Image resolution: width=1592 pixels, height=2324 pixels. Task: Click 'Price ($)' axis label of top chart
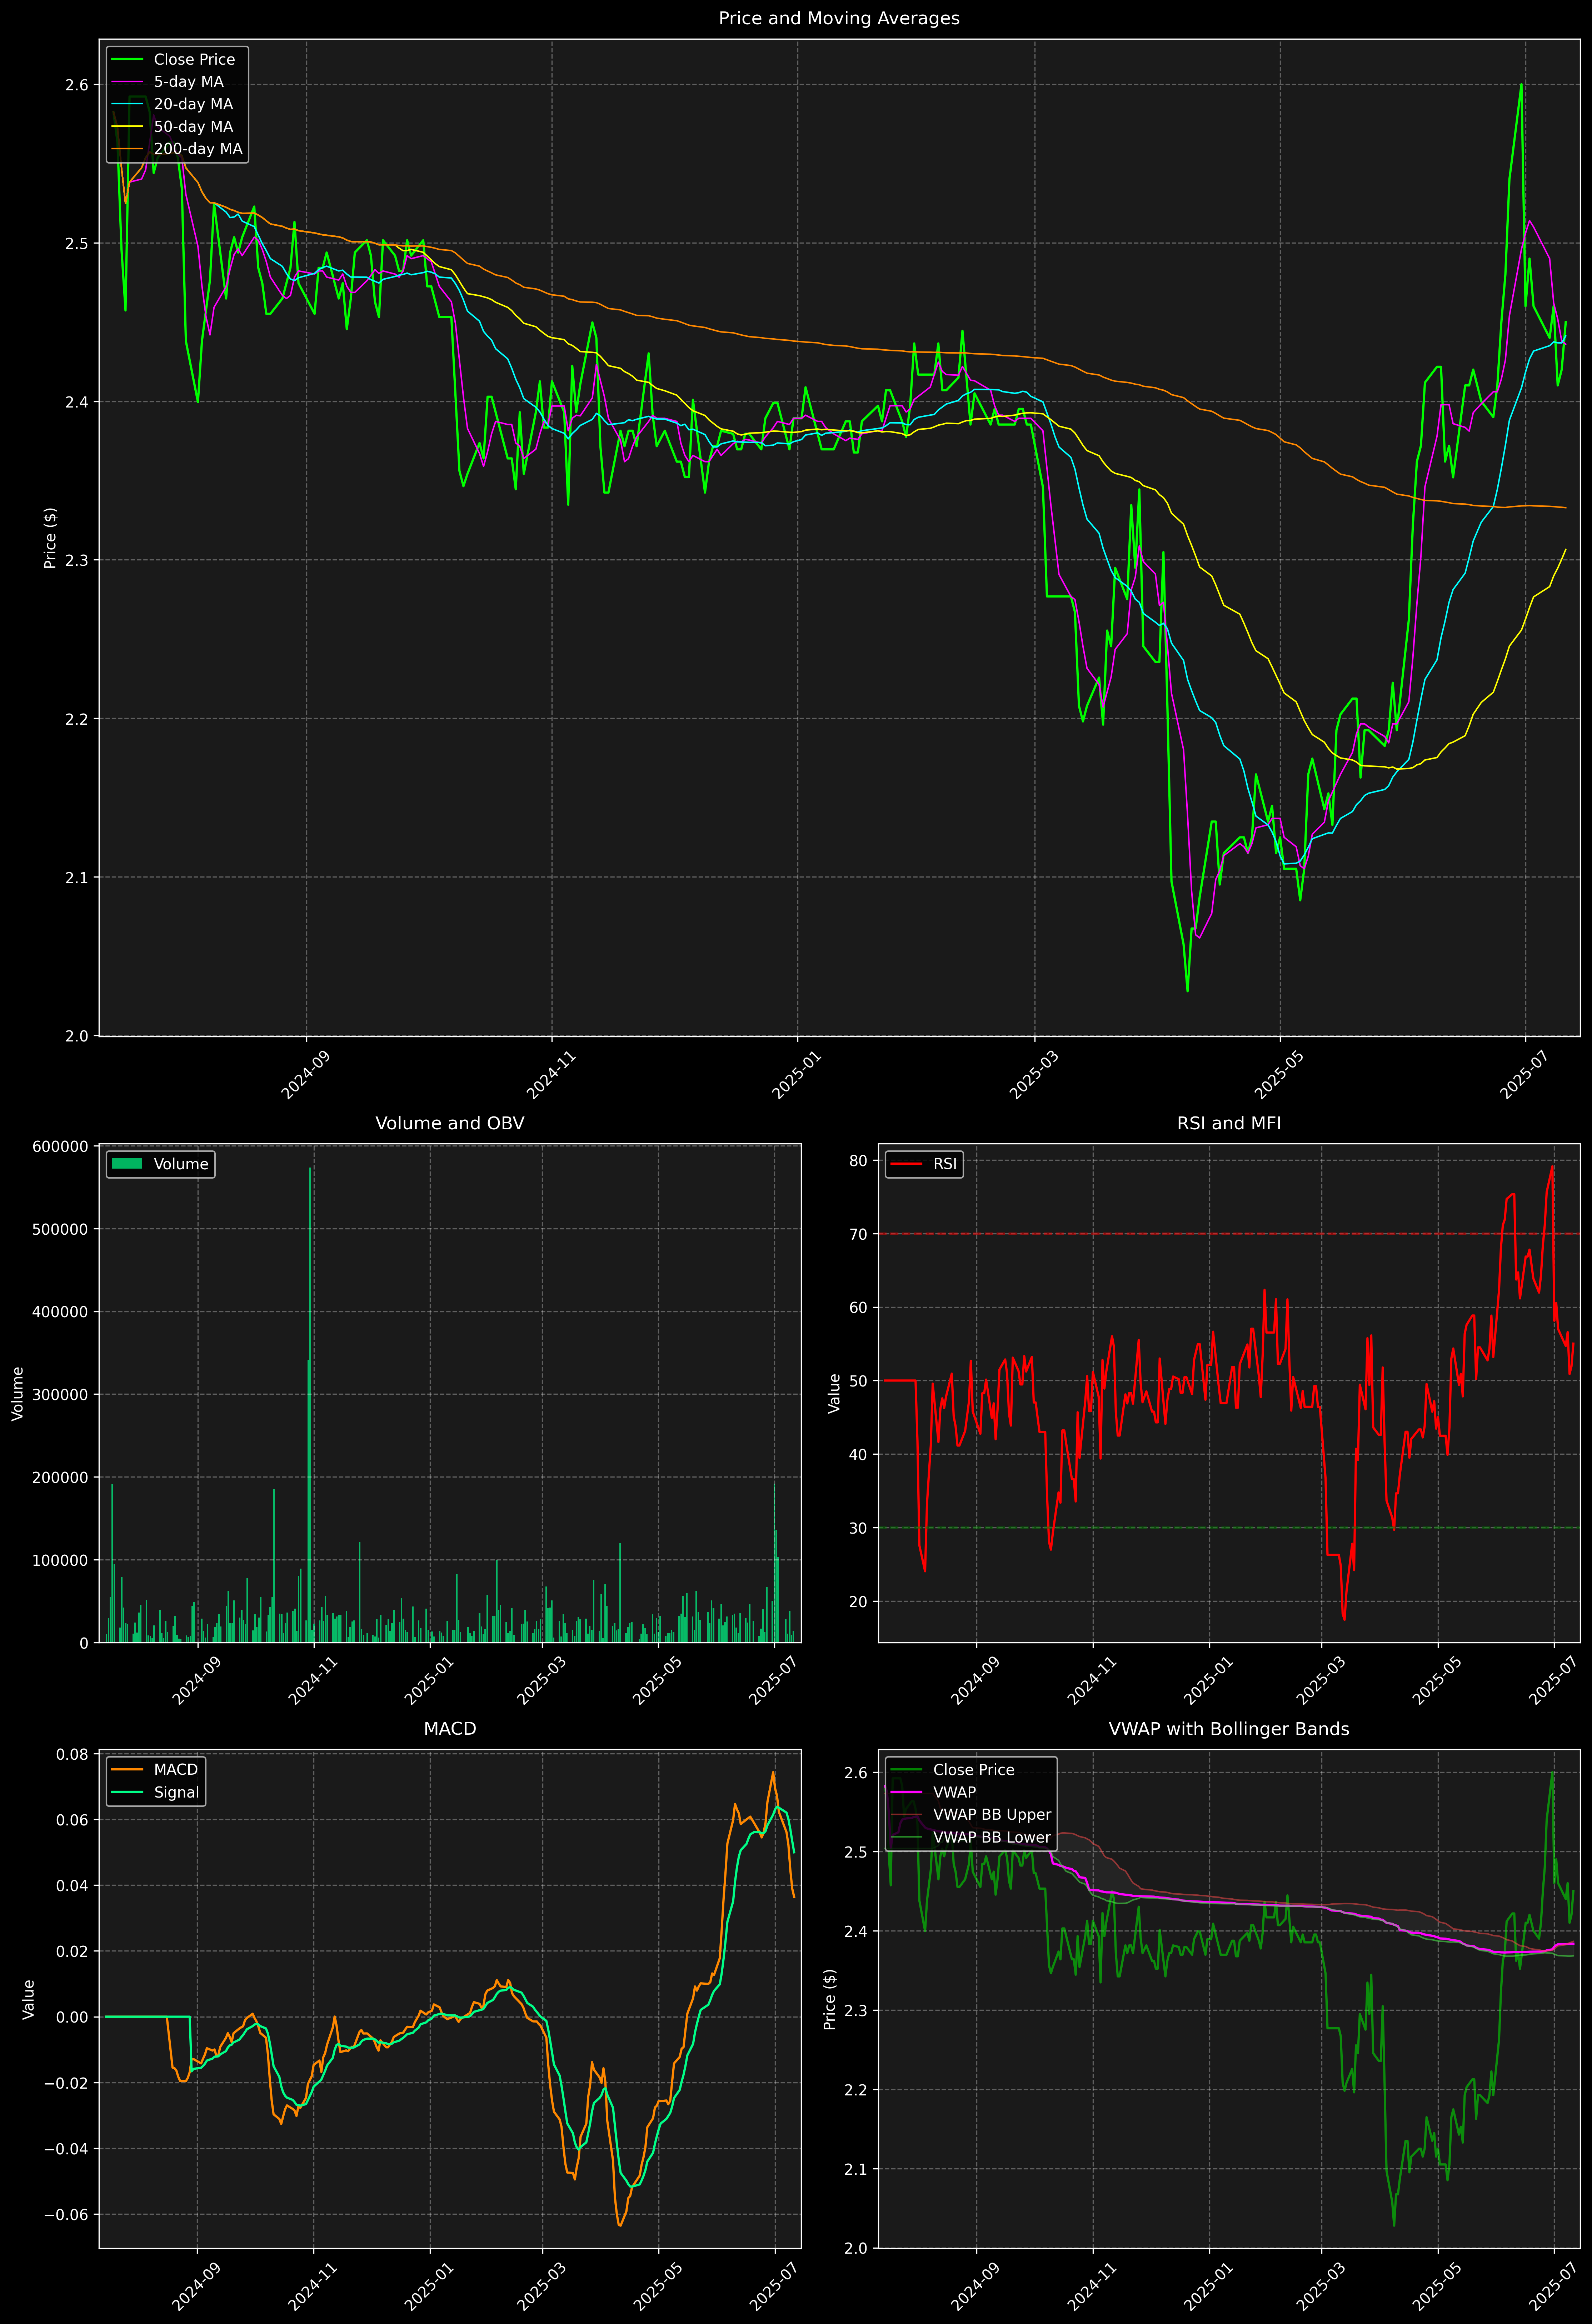click(50, 538)
